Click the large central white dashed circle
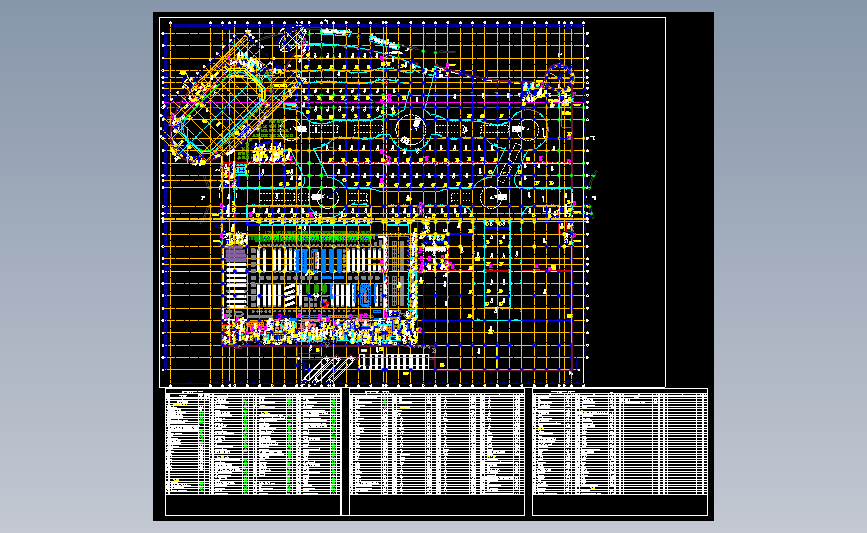The height and width of the screenshot is (533, 867). pos(411,129)
